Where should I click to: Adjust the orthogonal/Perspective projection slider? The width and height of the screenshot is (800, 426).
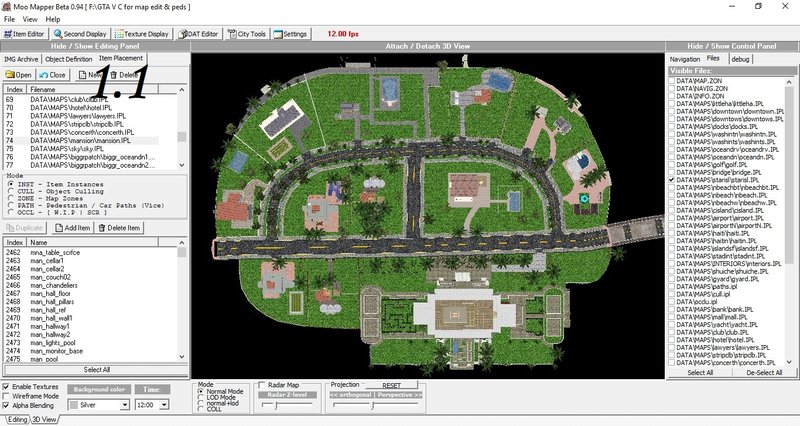pos(373,406)
